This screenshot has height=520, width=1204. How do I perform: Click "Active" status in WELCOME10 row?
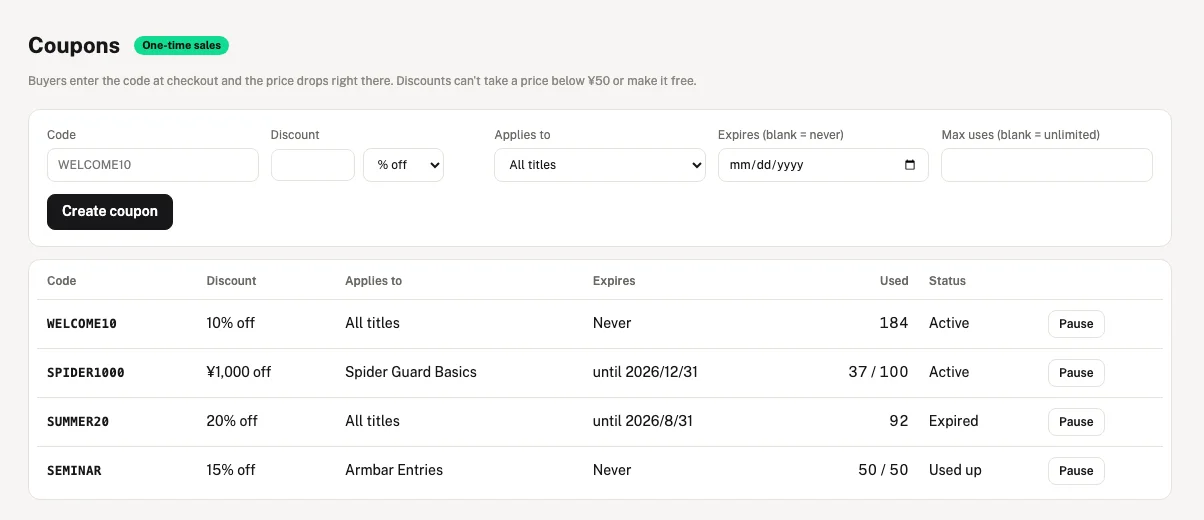point(949,323)
